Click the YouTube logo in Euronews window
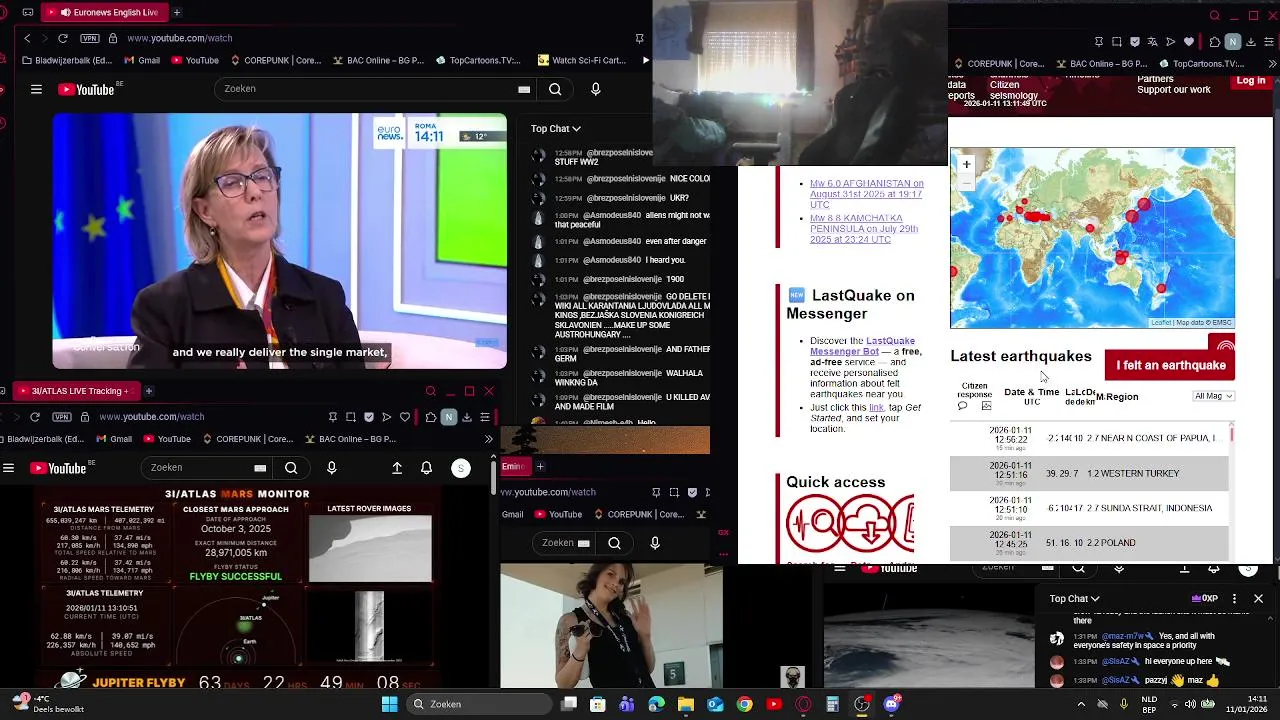The width and height of the screenshot is (1280, 720). point(87,89)
